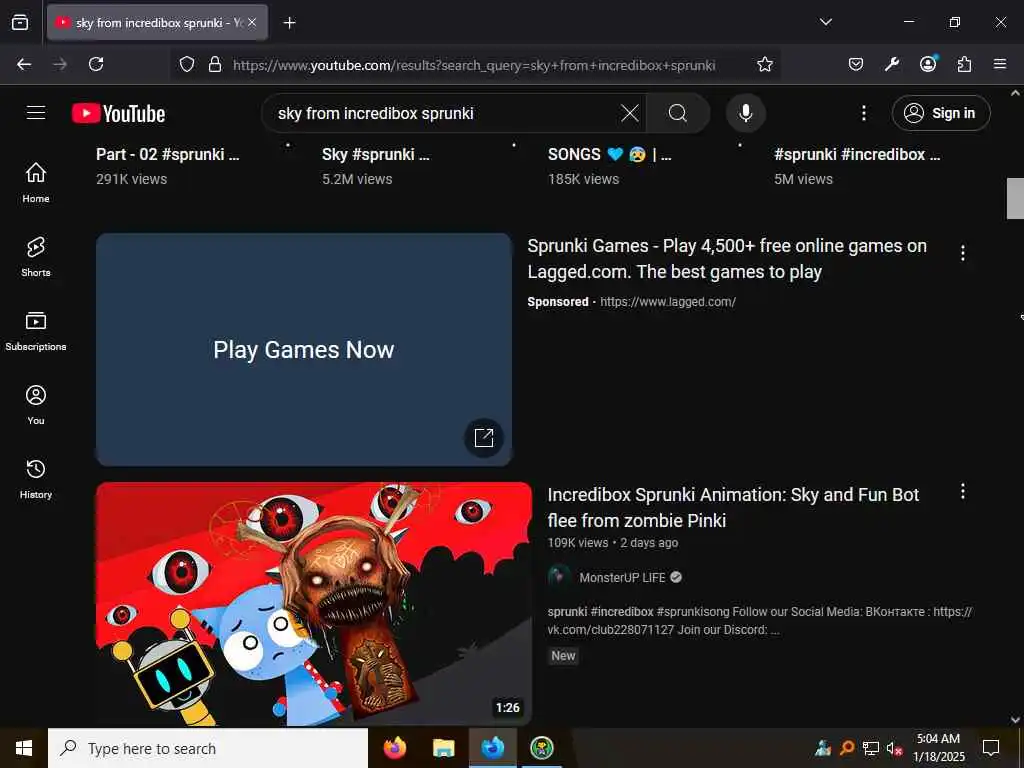Open Firefox from the taskbar
Viewport: 1024px width, 768px height.
click(x=394, y=748)
